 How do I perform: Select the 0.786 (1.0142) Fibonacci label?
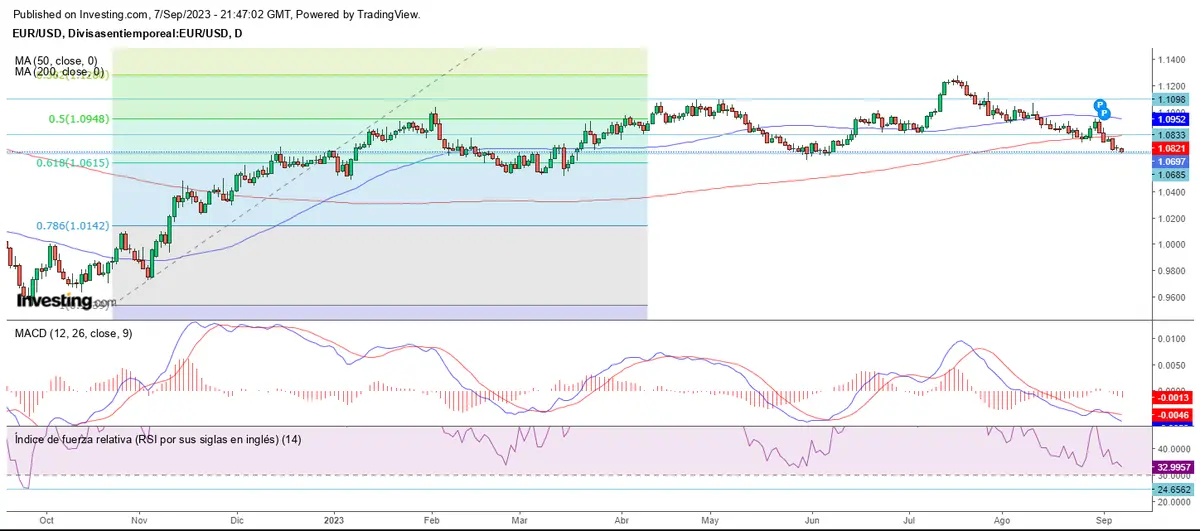pyautogui.click(x=71, y=227)
